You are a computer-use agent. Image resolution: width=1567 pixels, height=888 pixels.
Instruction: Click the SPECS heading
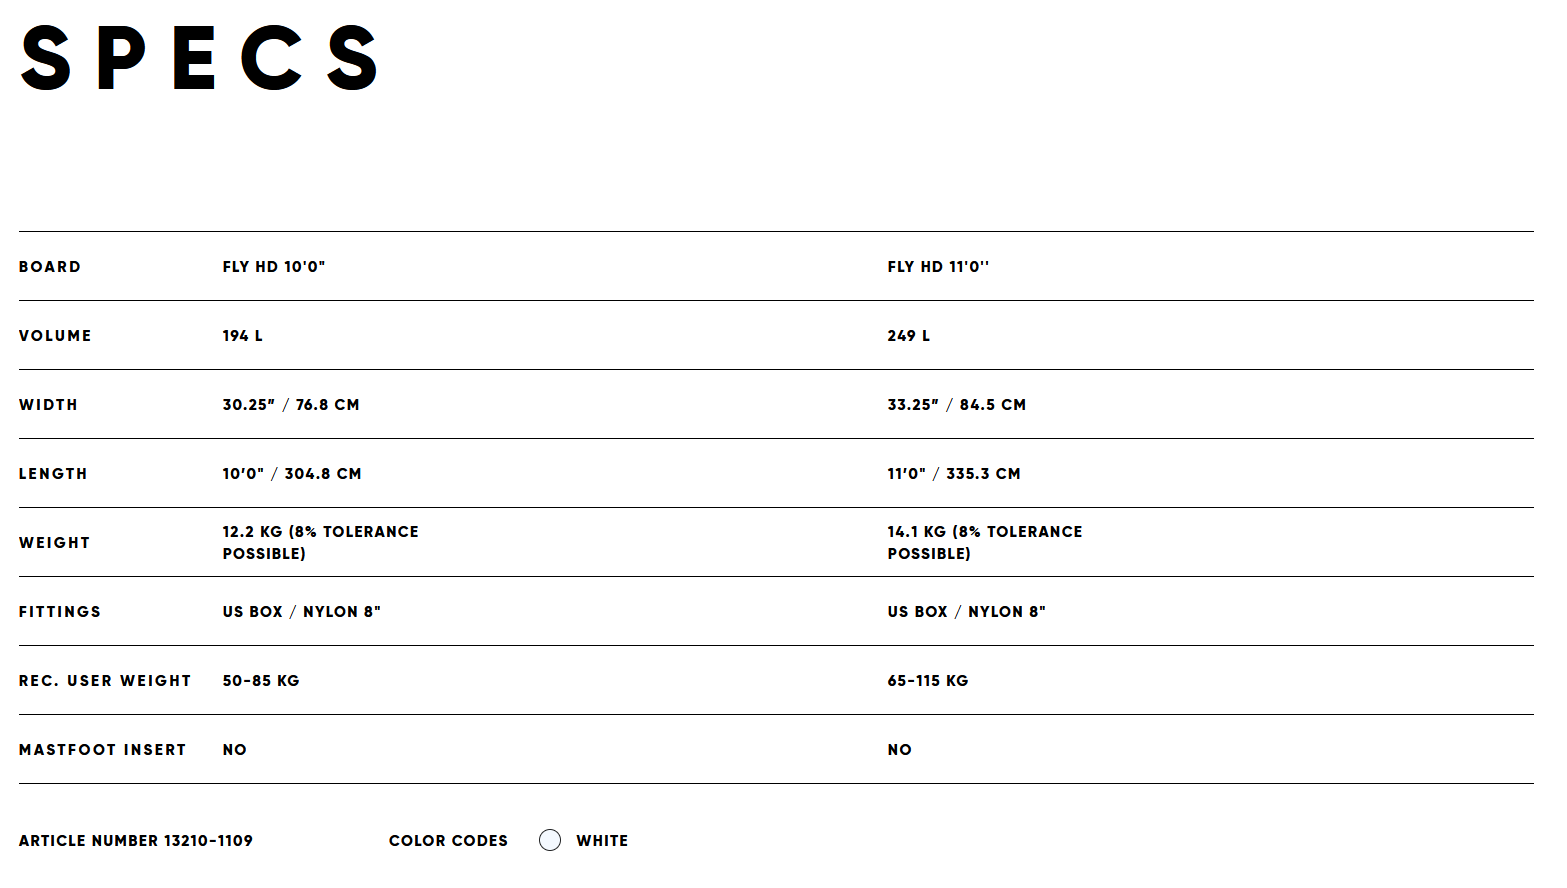(x=199, y=59)
